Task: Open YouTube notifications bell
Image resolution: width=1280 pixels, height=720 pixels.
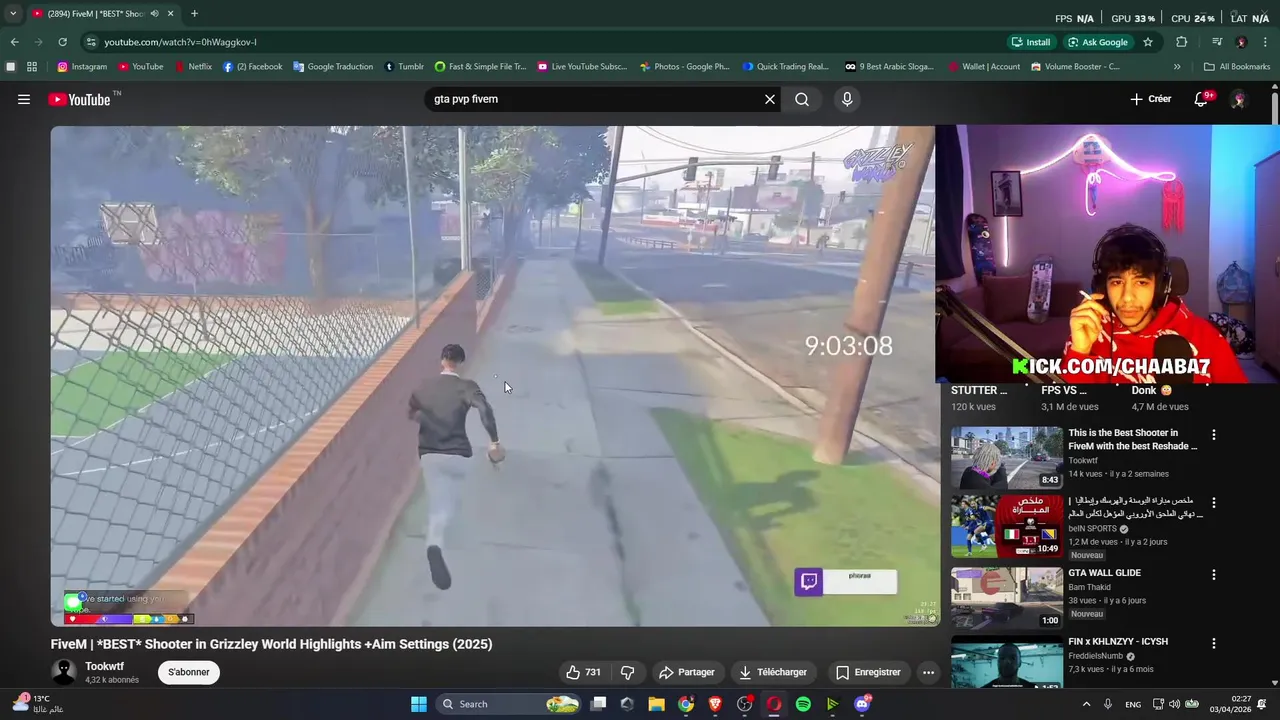Action: coord(1202,99)
